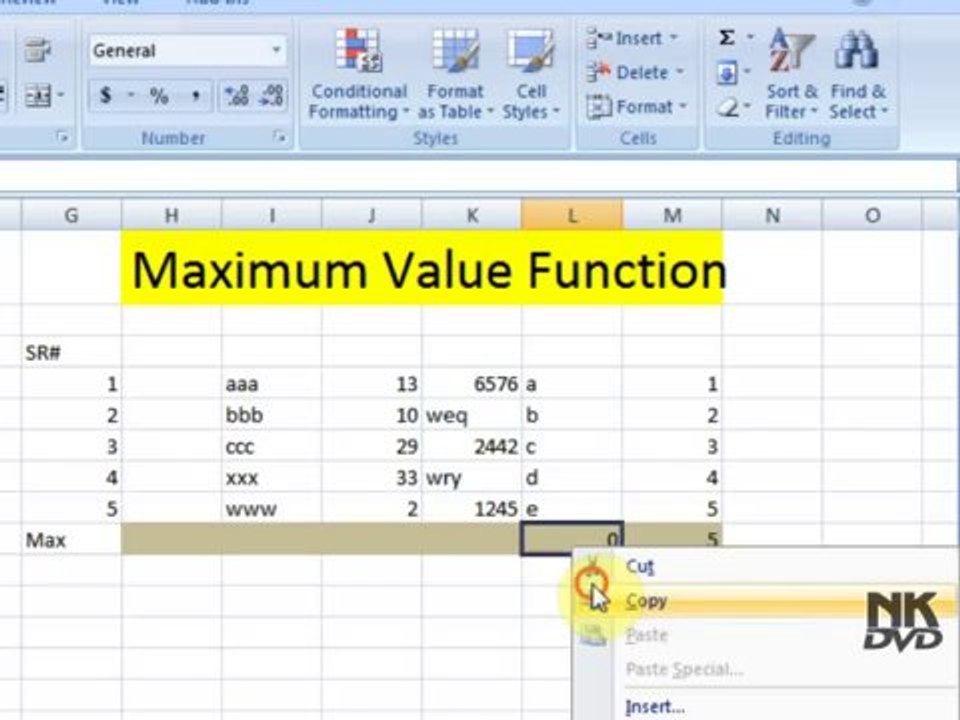Open Cell Styles gallery
Screen dimensions: 960x720
click(531, 75)
